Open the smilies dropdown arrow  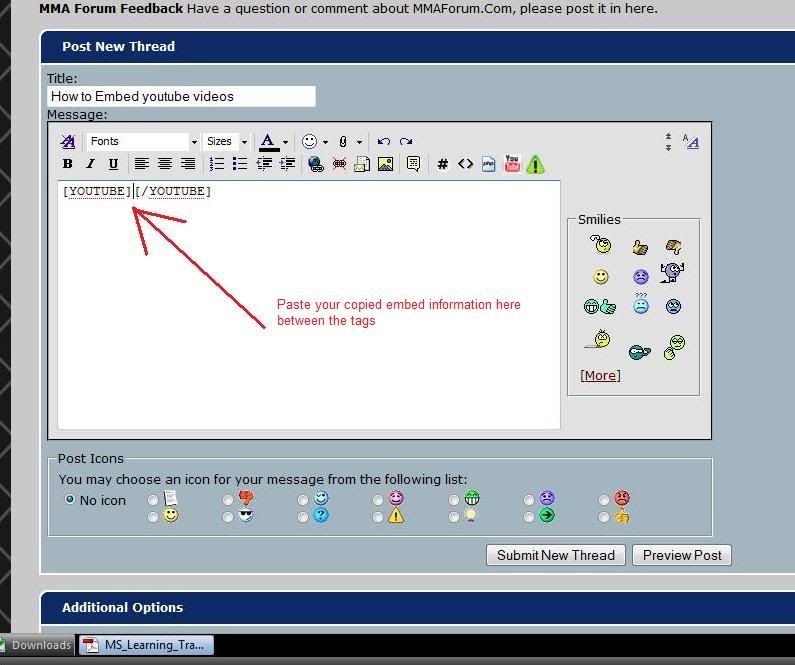tap(325, 142)
